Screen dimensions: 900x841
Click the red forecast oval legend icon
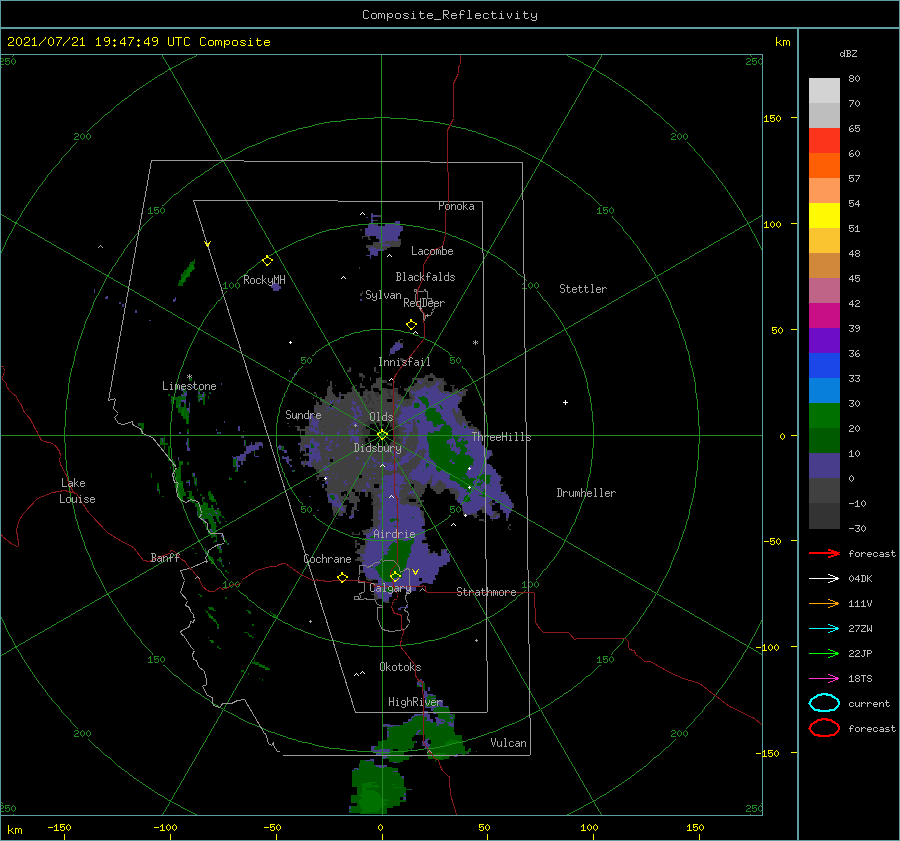(x=824, y=728)
